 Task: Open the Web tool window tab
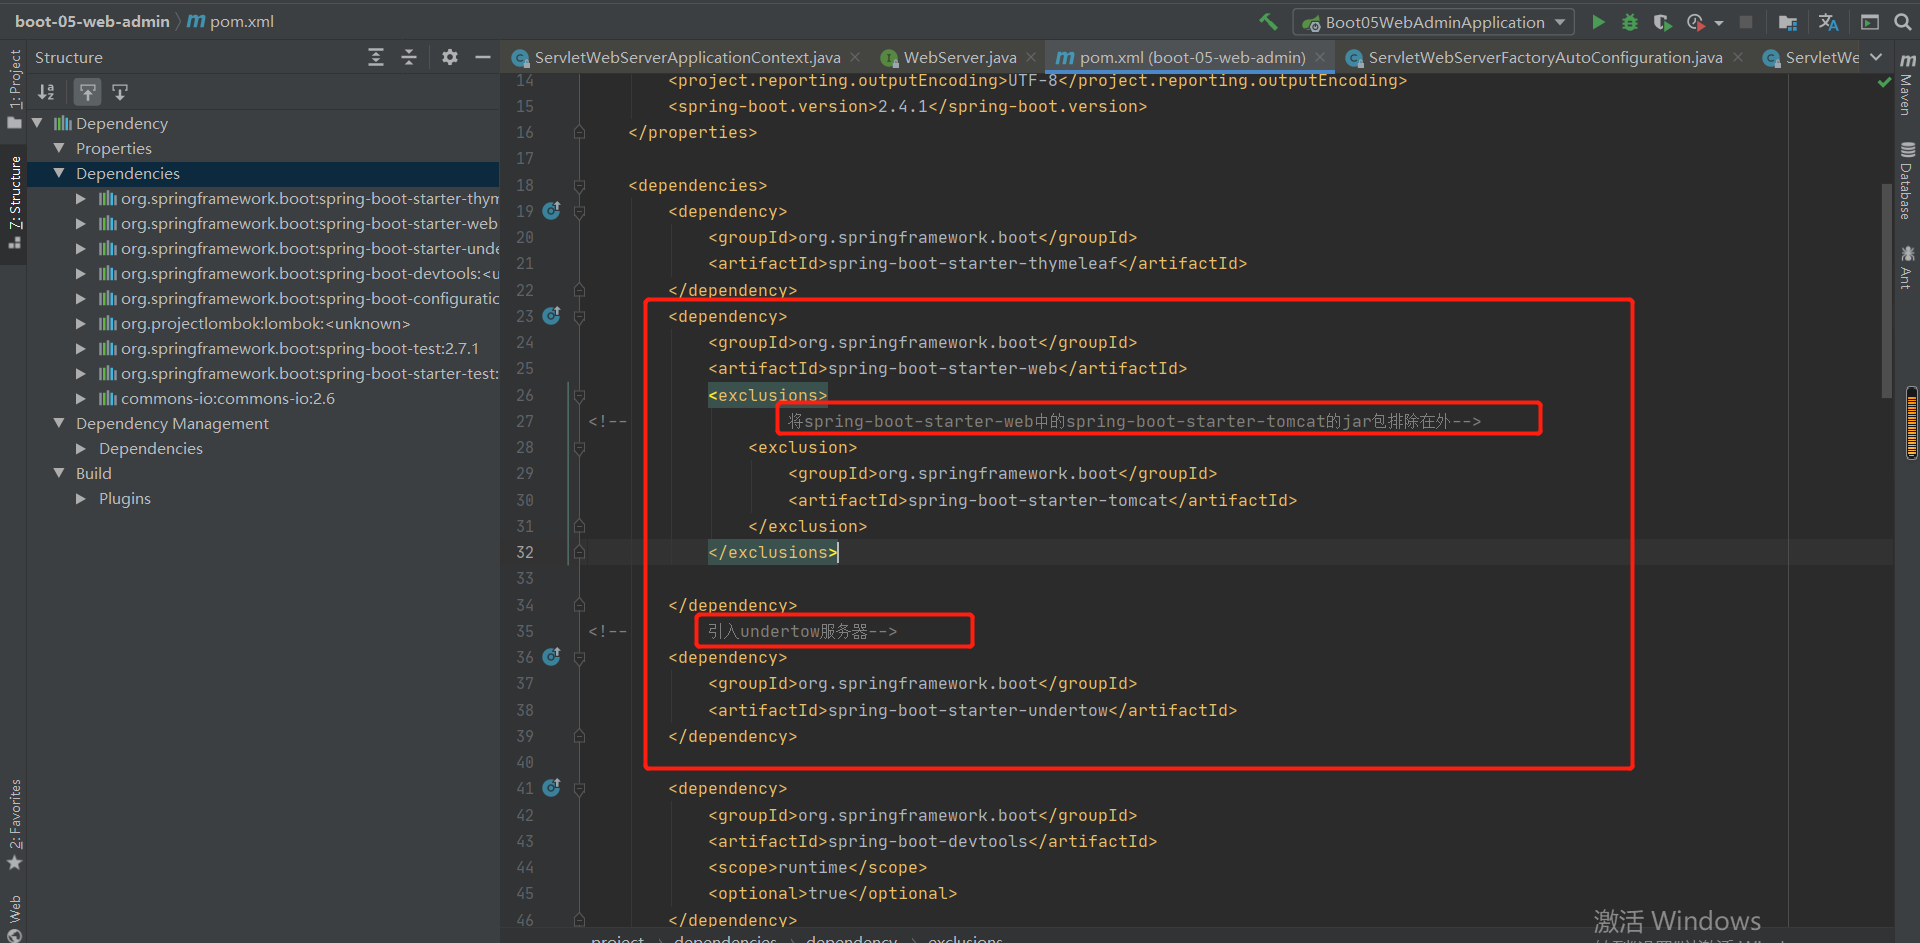pyautogui.click(x=14, y=918)
